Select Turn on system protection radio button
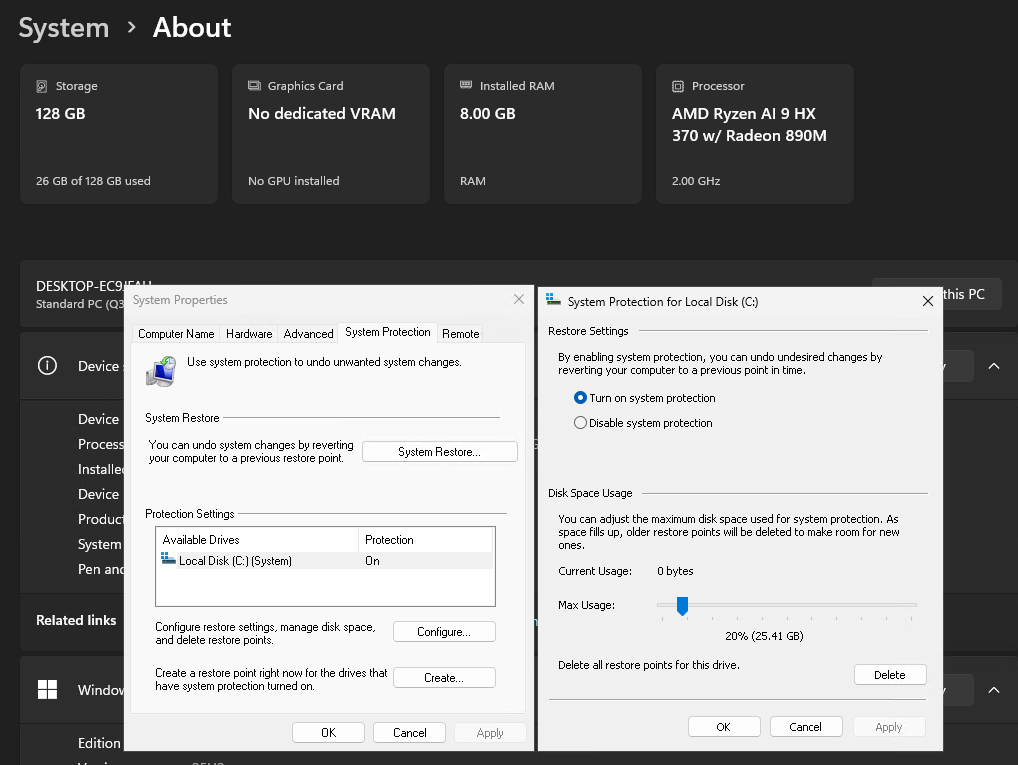The width and height of the screenshot is (1018, 765). pyautogui.click(x=580, y=398)
